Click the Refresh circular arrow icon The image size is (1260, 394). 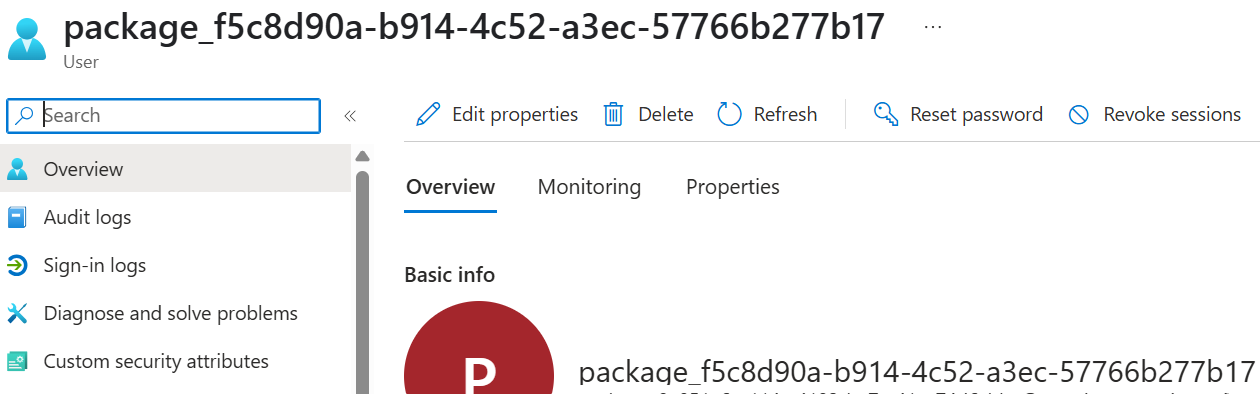pyautogui.click(x=730, y=114)
